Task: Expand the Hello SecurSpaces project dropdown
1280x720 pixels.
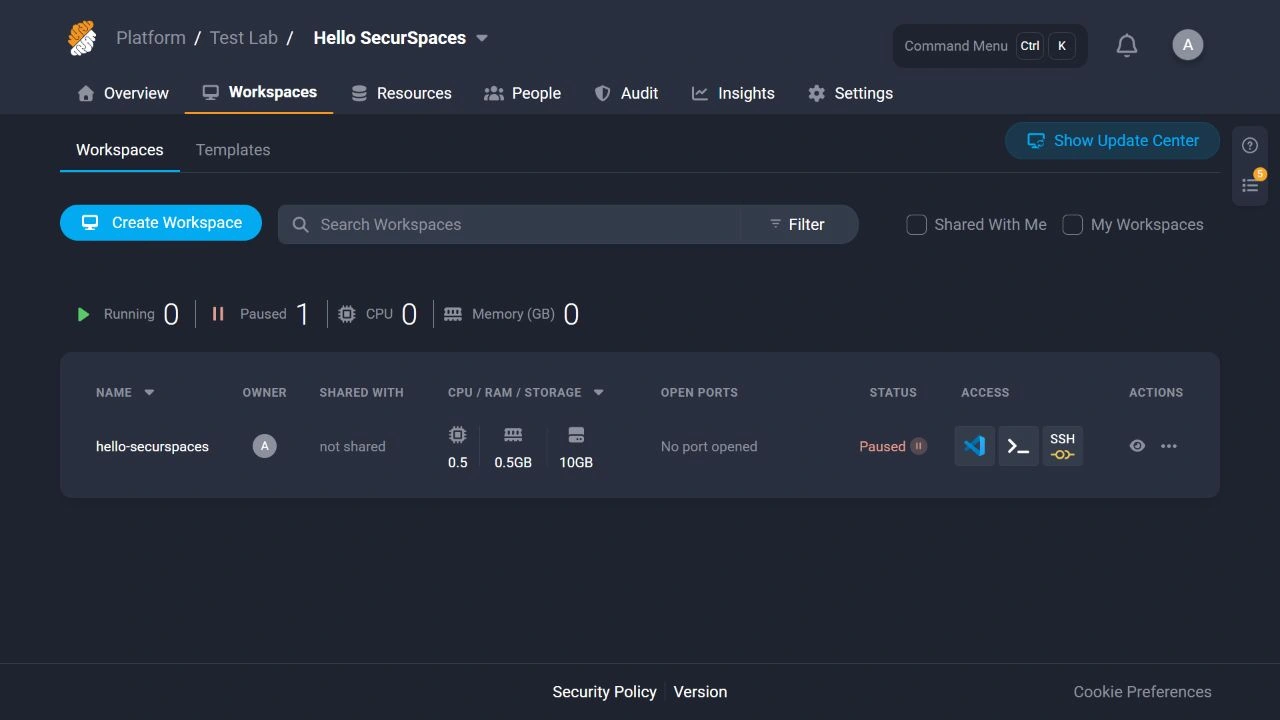Action: point(482,38)
